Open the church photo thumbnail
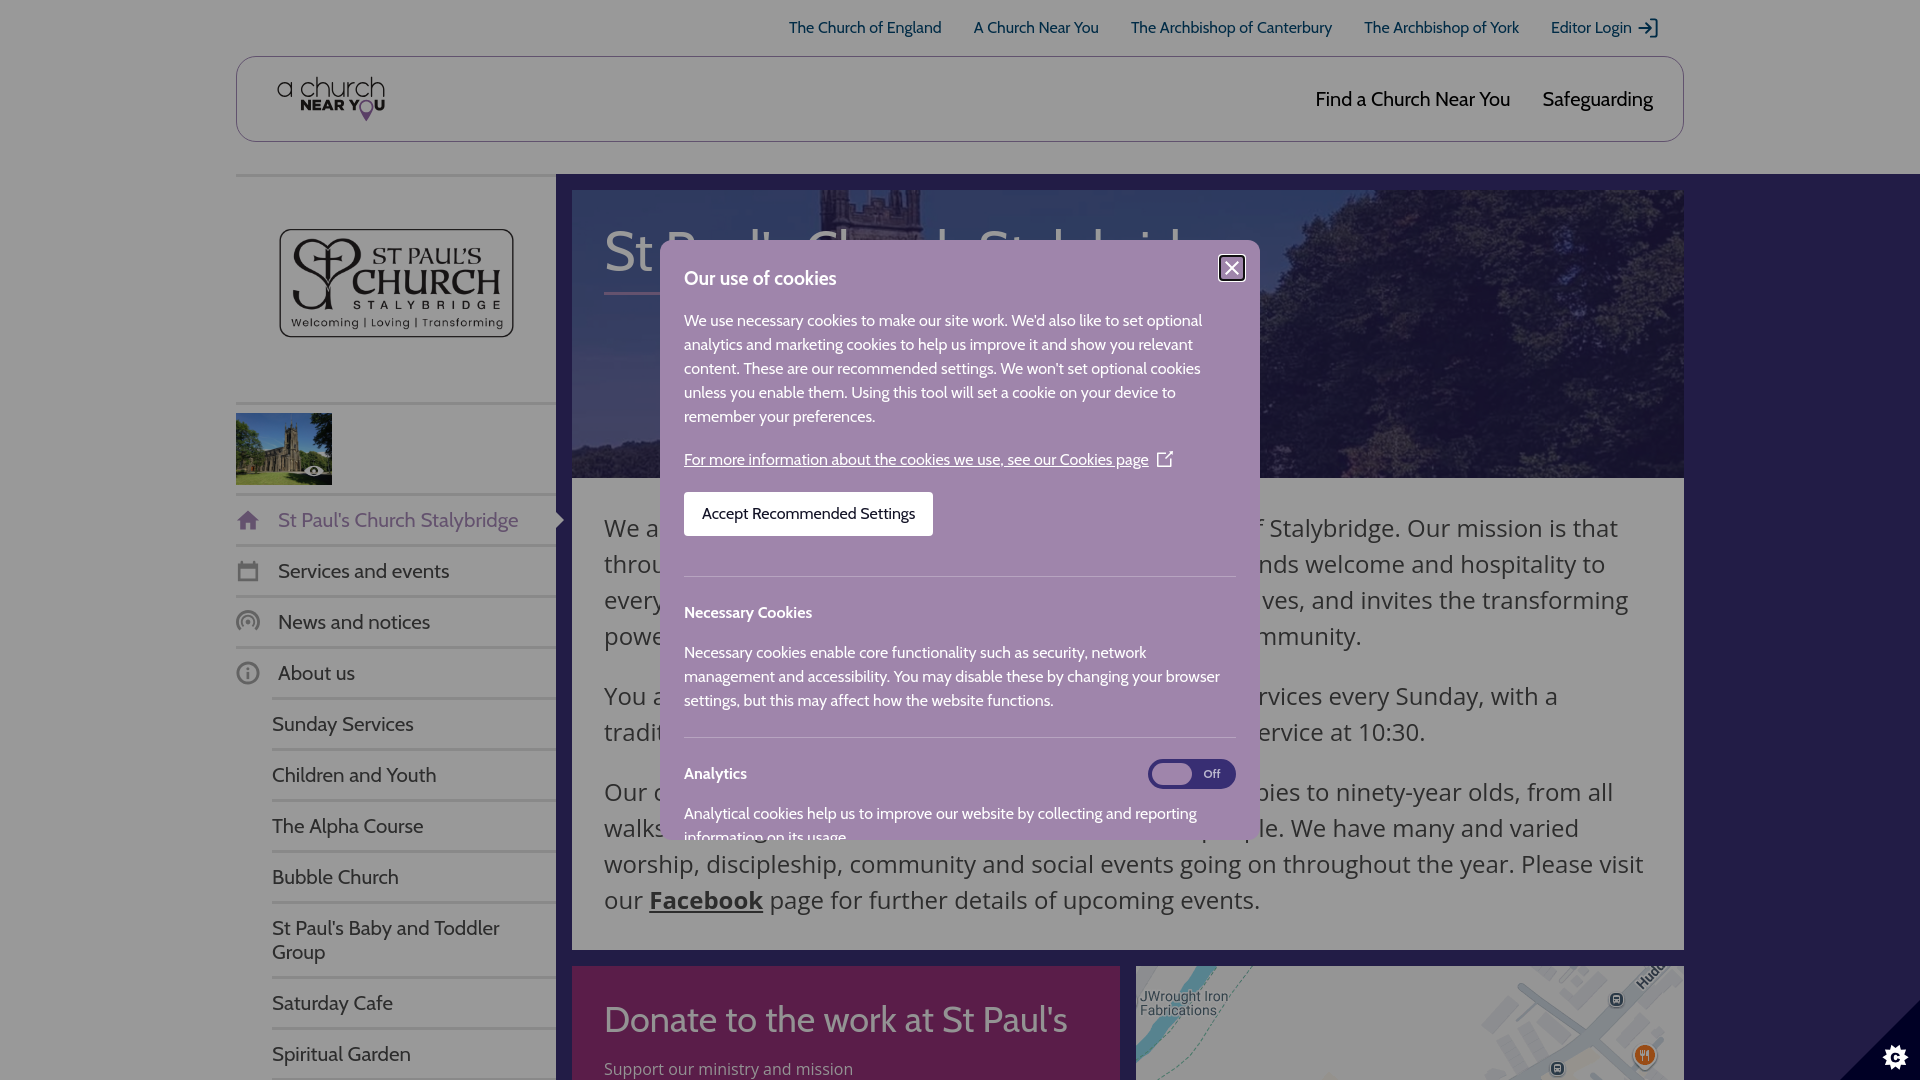This screenshot has height=1080, width=1920. (284, 449)
